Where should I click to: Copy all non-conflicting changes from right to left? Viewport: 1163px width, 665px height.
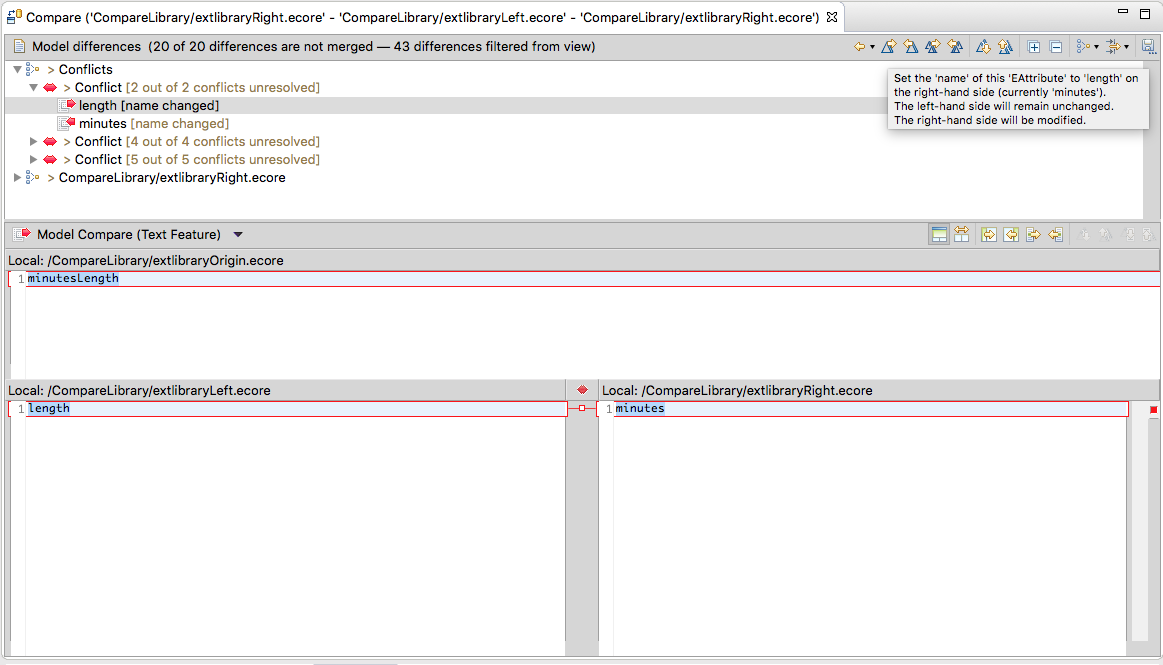(1011, 235)
